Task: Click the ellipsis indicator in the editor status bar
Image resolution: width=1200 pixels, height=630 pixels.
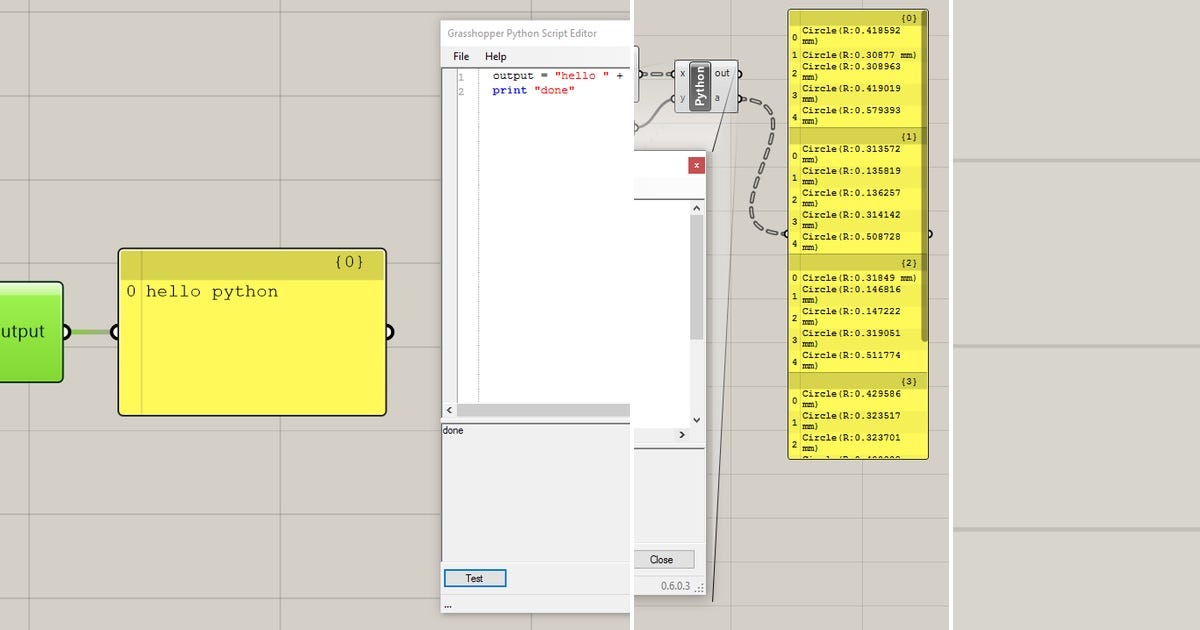Action: (448, 605)
